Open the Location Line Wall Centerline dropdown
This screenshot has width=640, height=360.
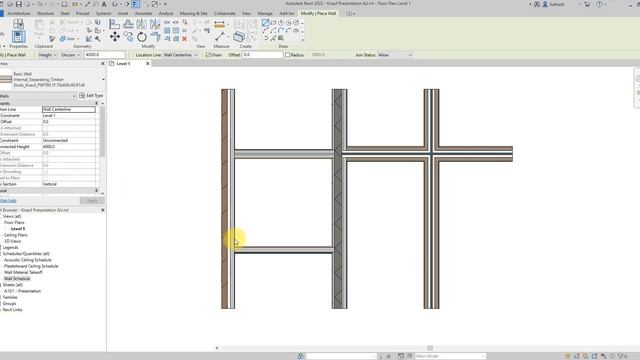[x=180, y=55]
